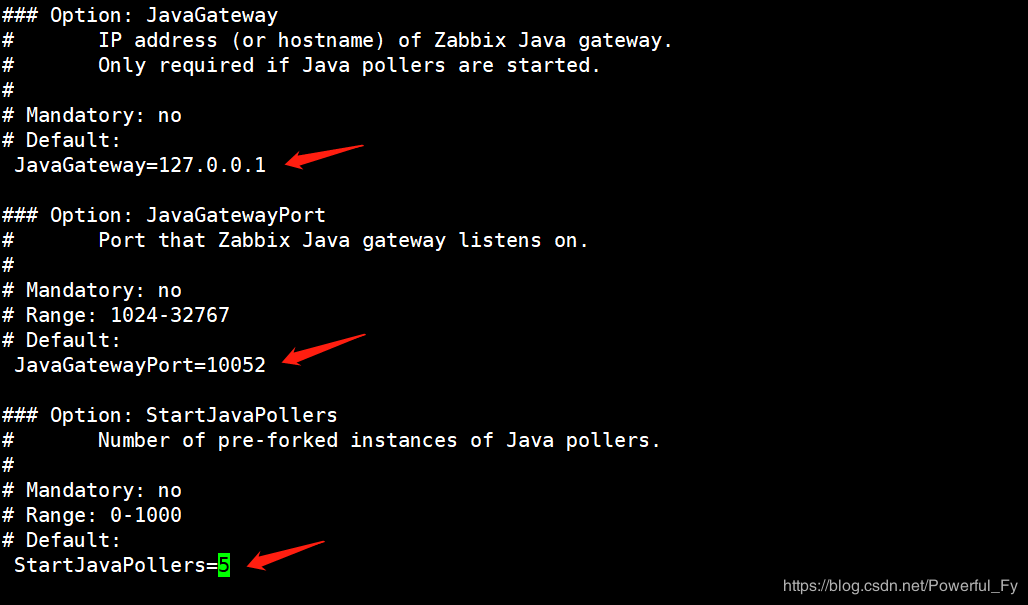
Task: Click the red arrow beside JavaGatewayPort value
Action: [x=324, y=349]
